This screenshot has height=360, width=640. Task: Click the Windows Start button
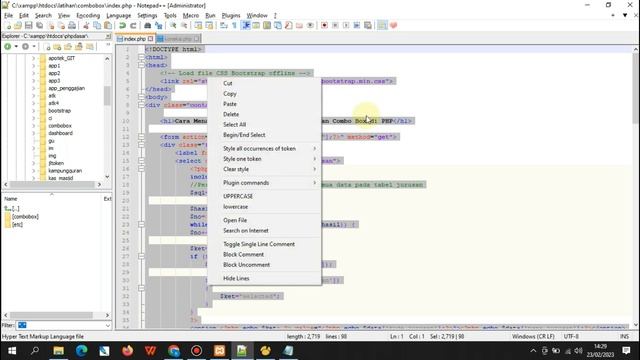coord(12,351)
